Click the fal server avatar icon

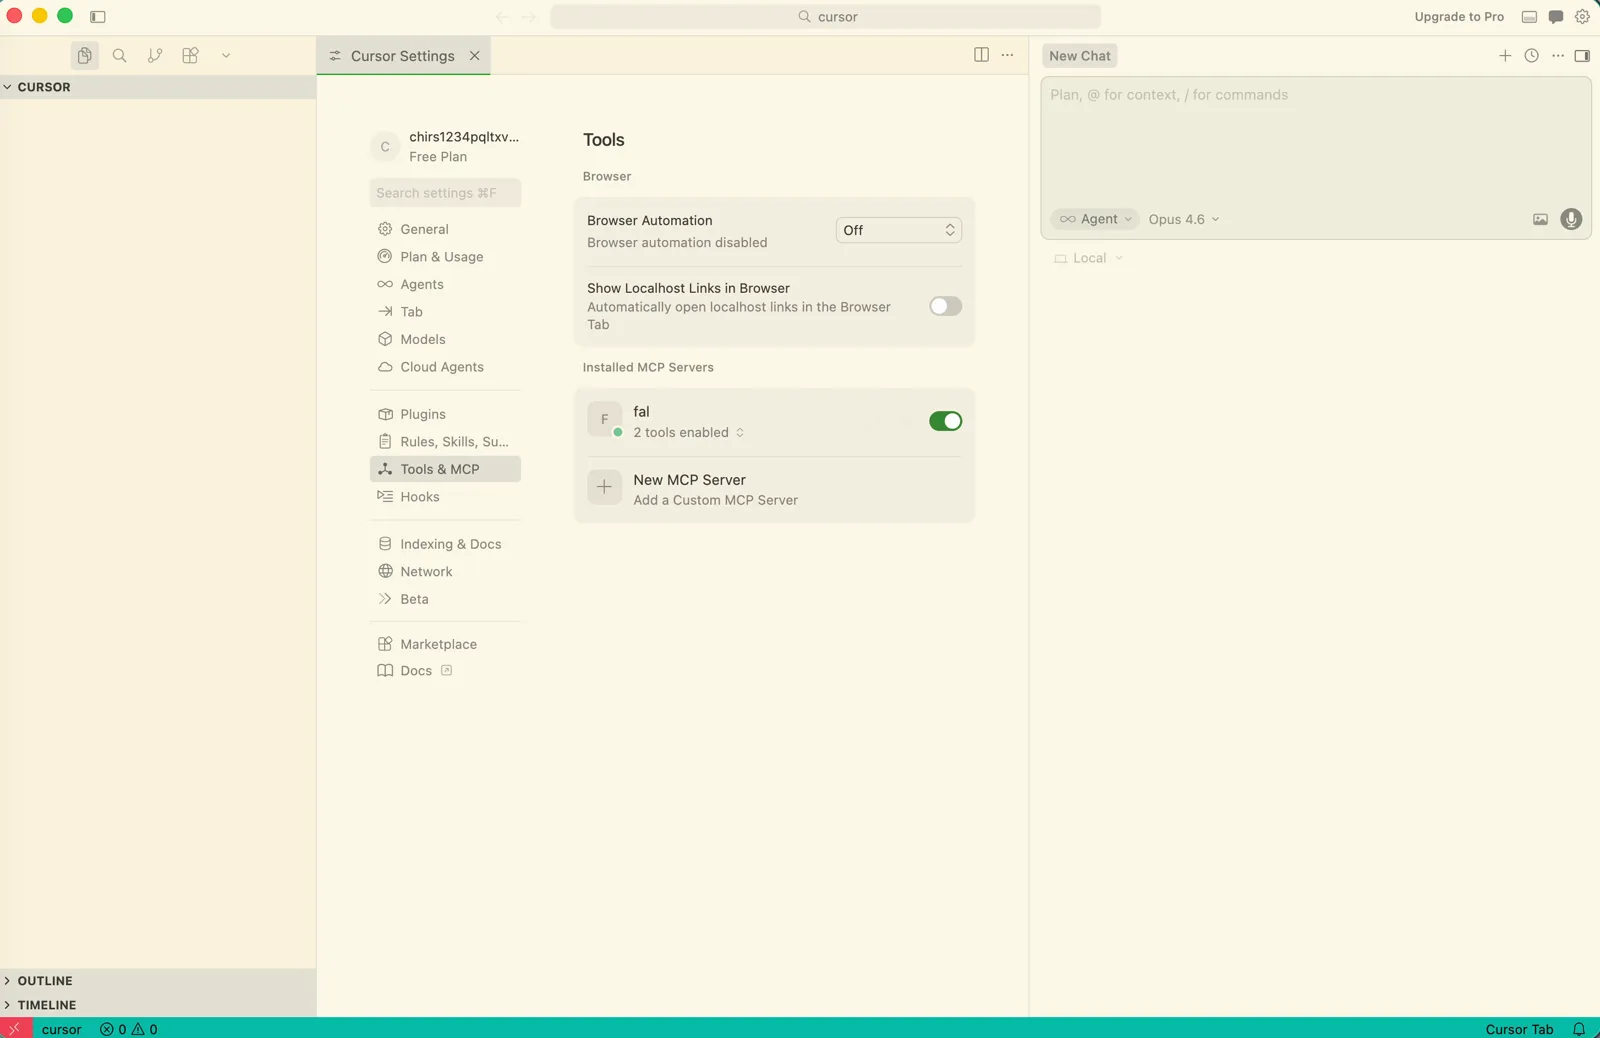(604, 420)
